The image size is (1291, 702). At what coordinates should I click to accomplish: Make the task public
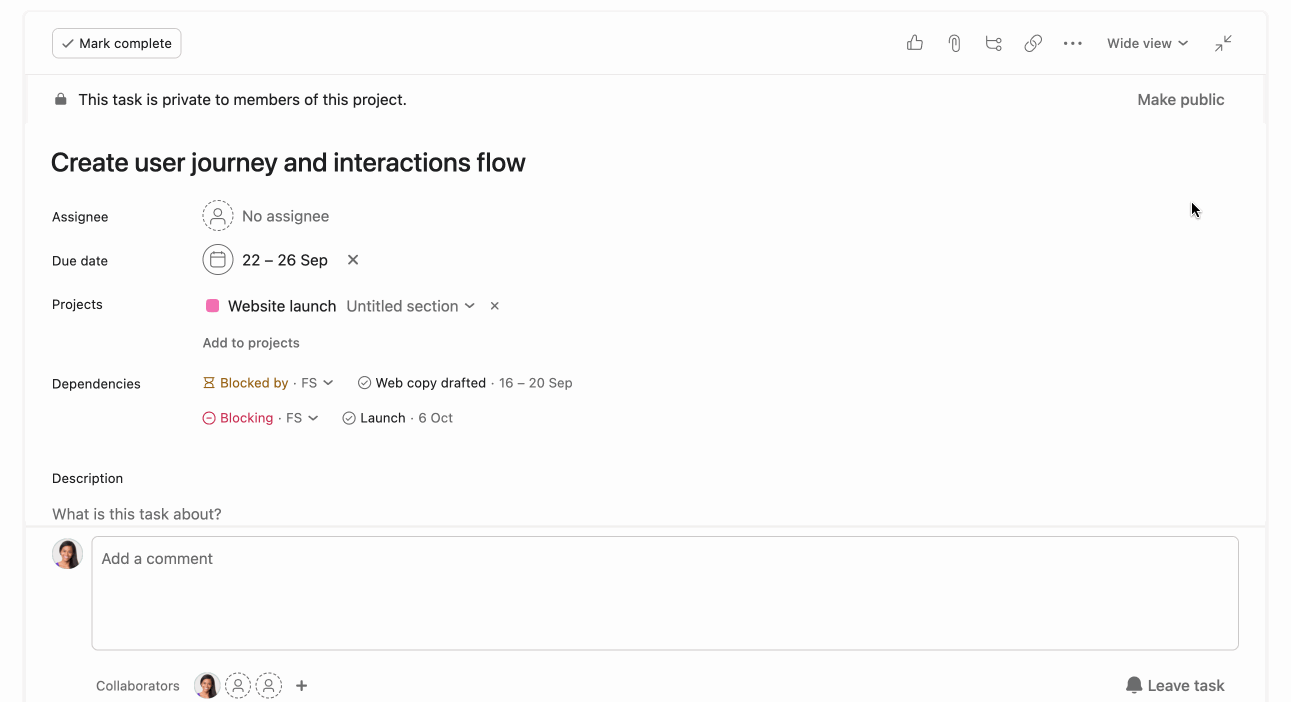pyautogui.click(x=1180, y=99)
